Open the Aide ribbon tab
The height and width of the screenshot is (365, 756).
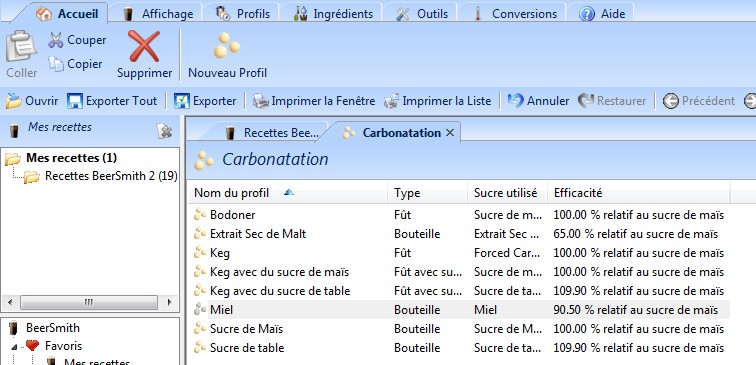[601, 14]
